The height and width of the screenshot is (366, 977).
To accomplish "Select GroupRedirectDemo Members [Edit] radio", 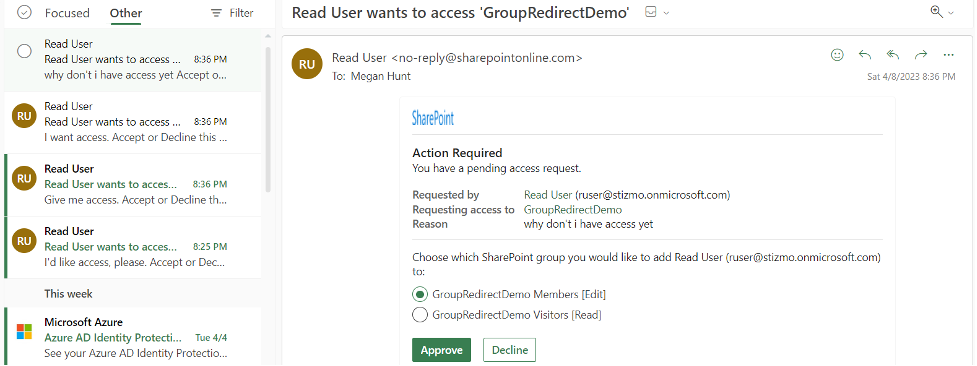I will 421,294.
